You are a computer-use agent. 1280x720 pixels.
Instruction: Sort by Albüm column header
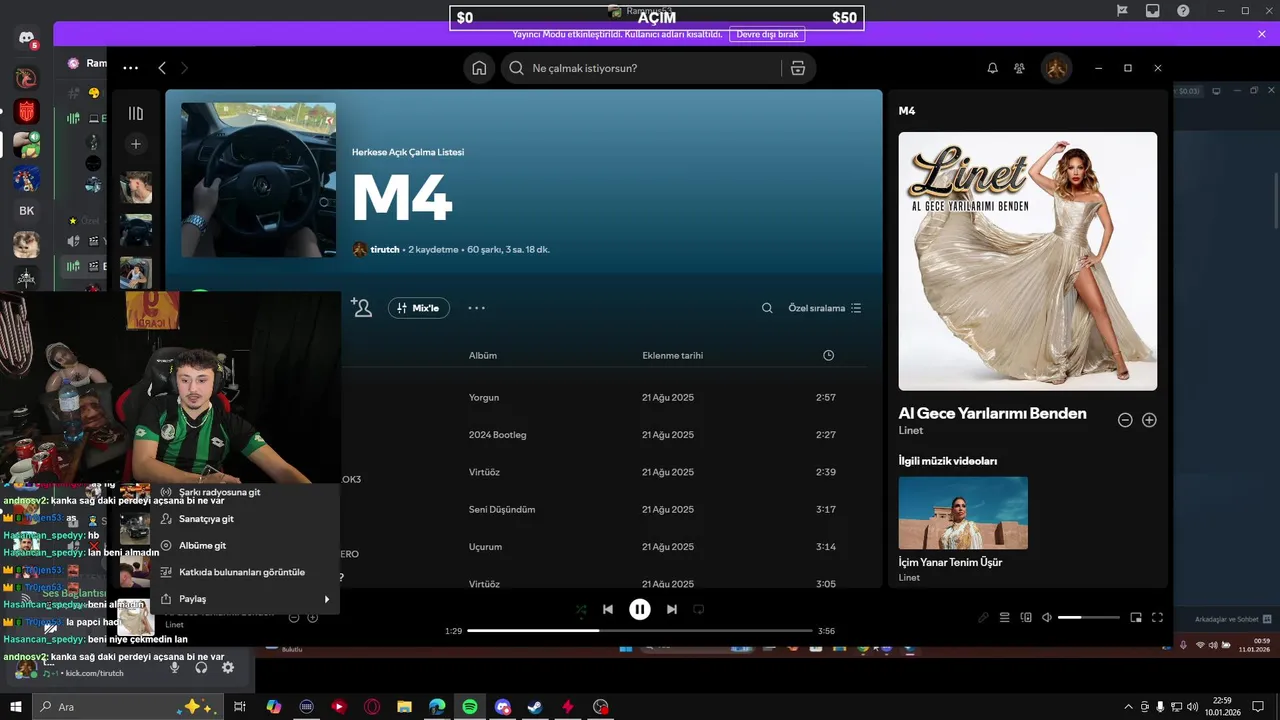tap(483, 355)
